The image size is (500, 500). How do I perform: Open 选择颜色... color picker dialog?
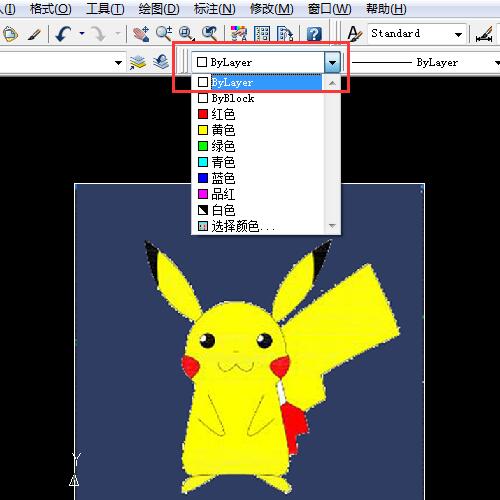[x=257, y=226]
